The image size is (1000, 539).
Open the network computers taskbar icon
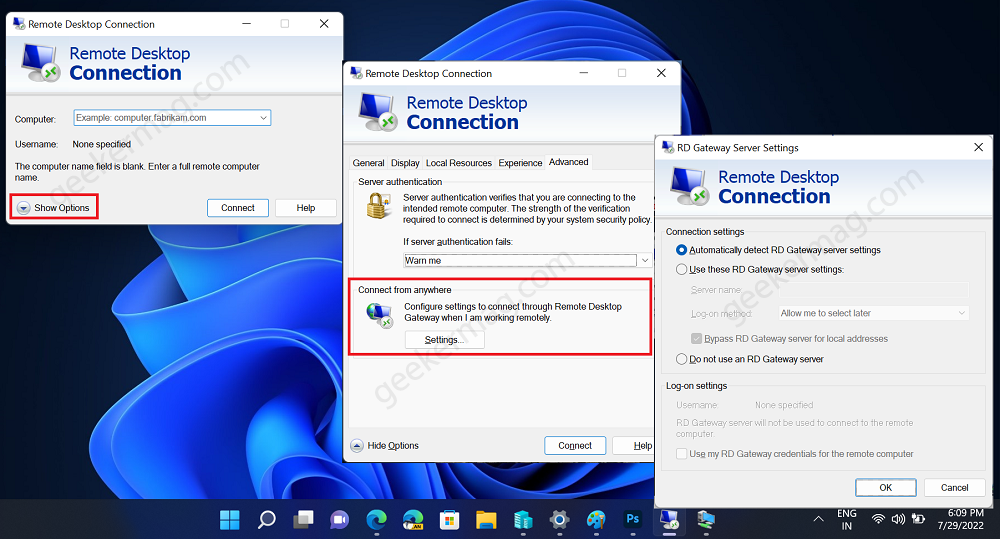point(705,520)
